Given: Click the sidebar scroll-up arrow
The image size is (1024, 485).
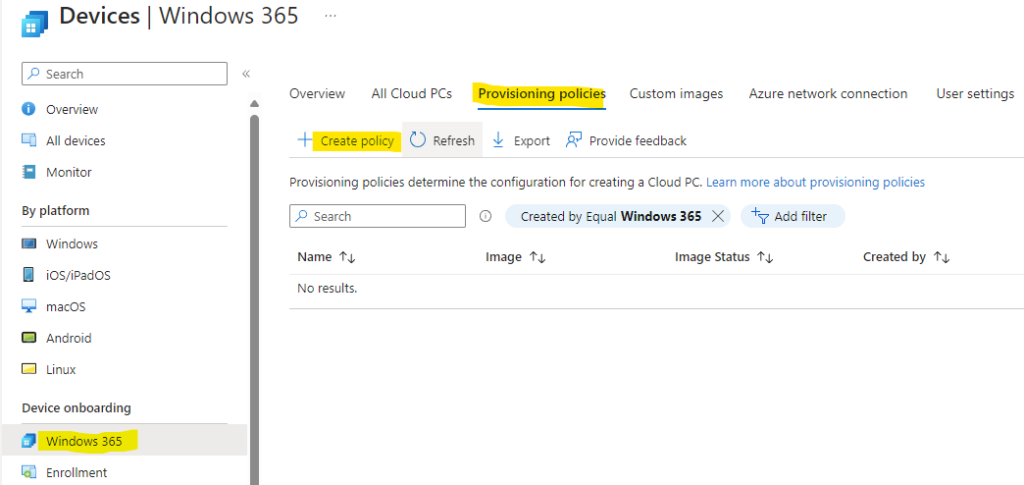Looking at the screenshot, I should (x=255, y=104).
